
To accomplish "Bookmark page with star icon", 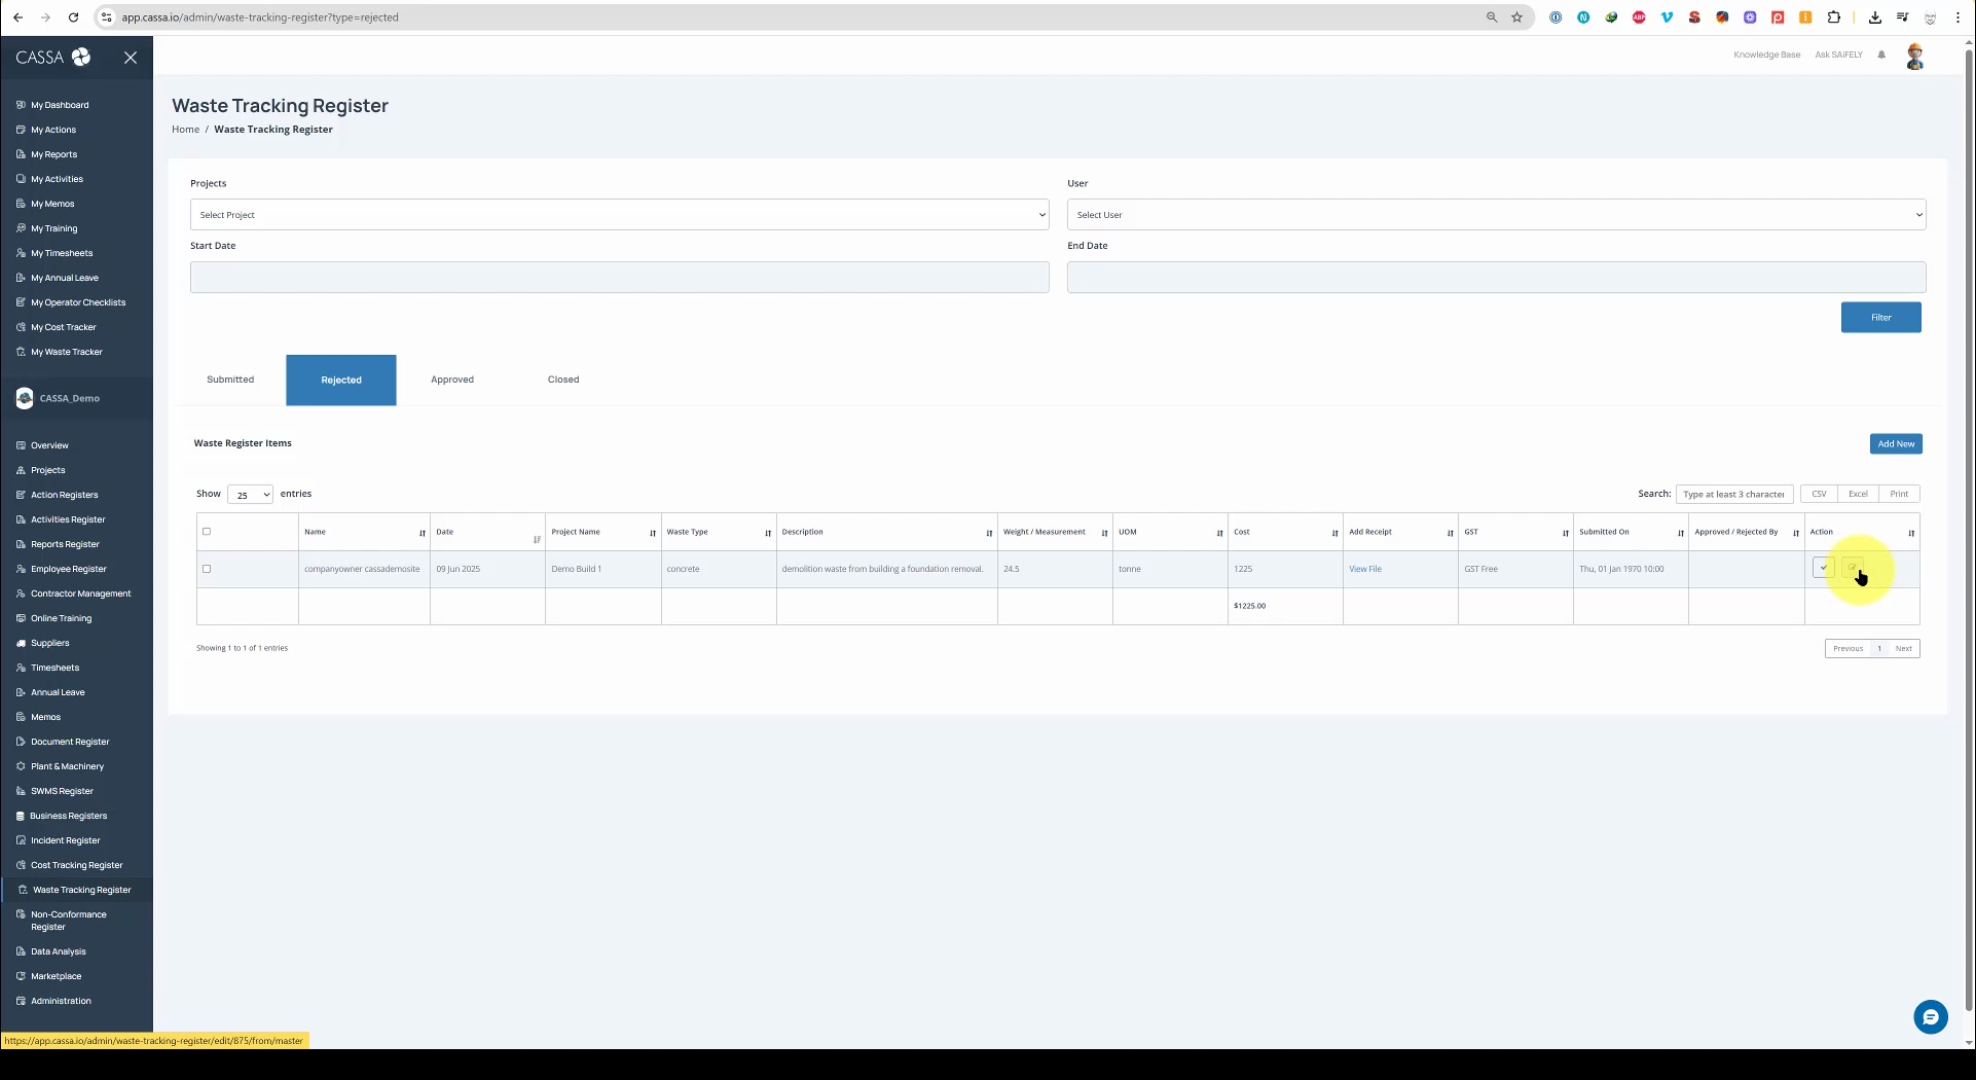I will (1516, 17).
